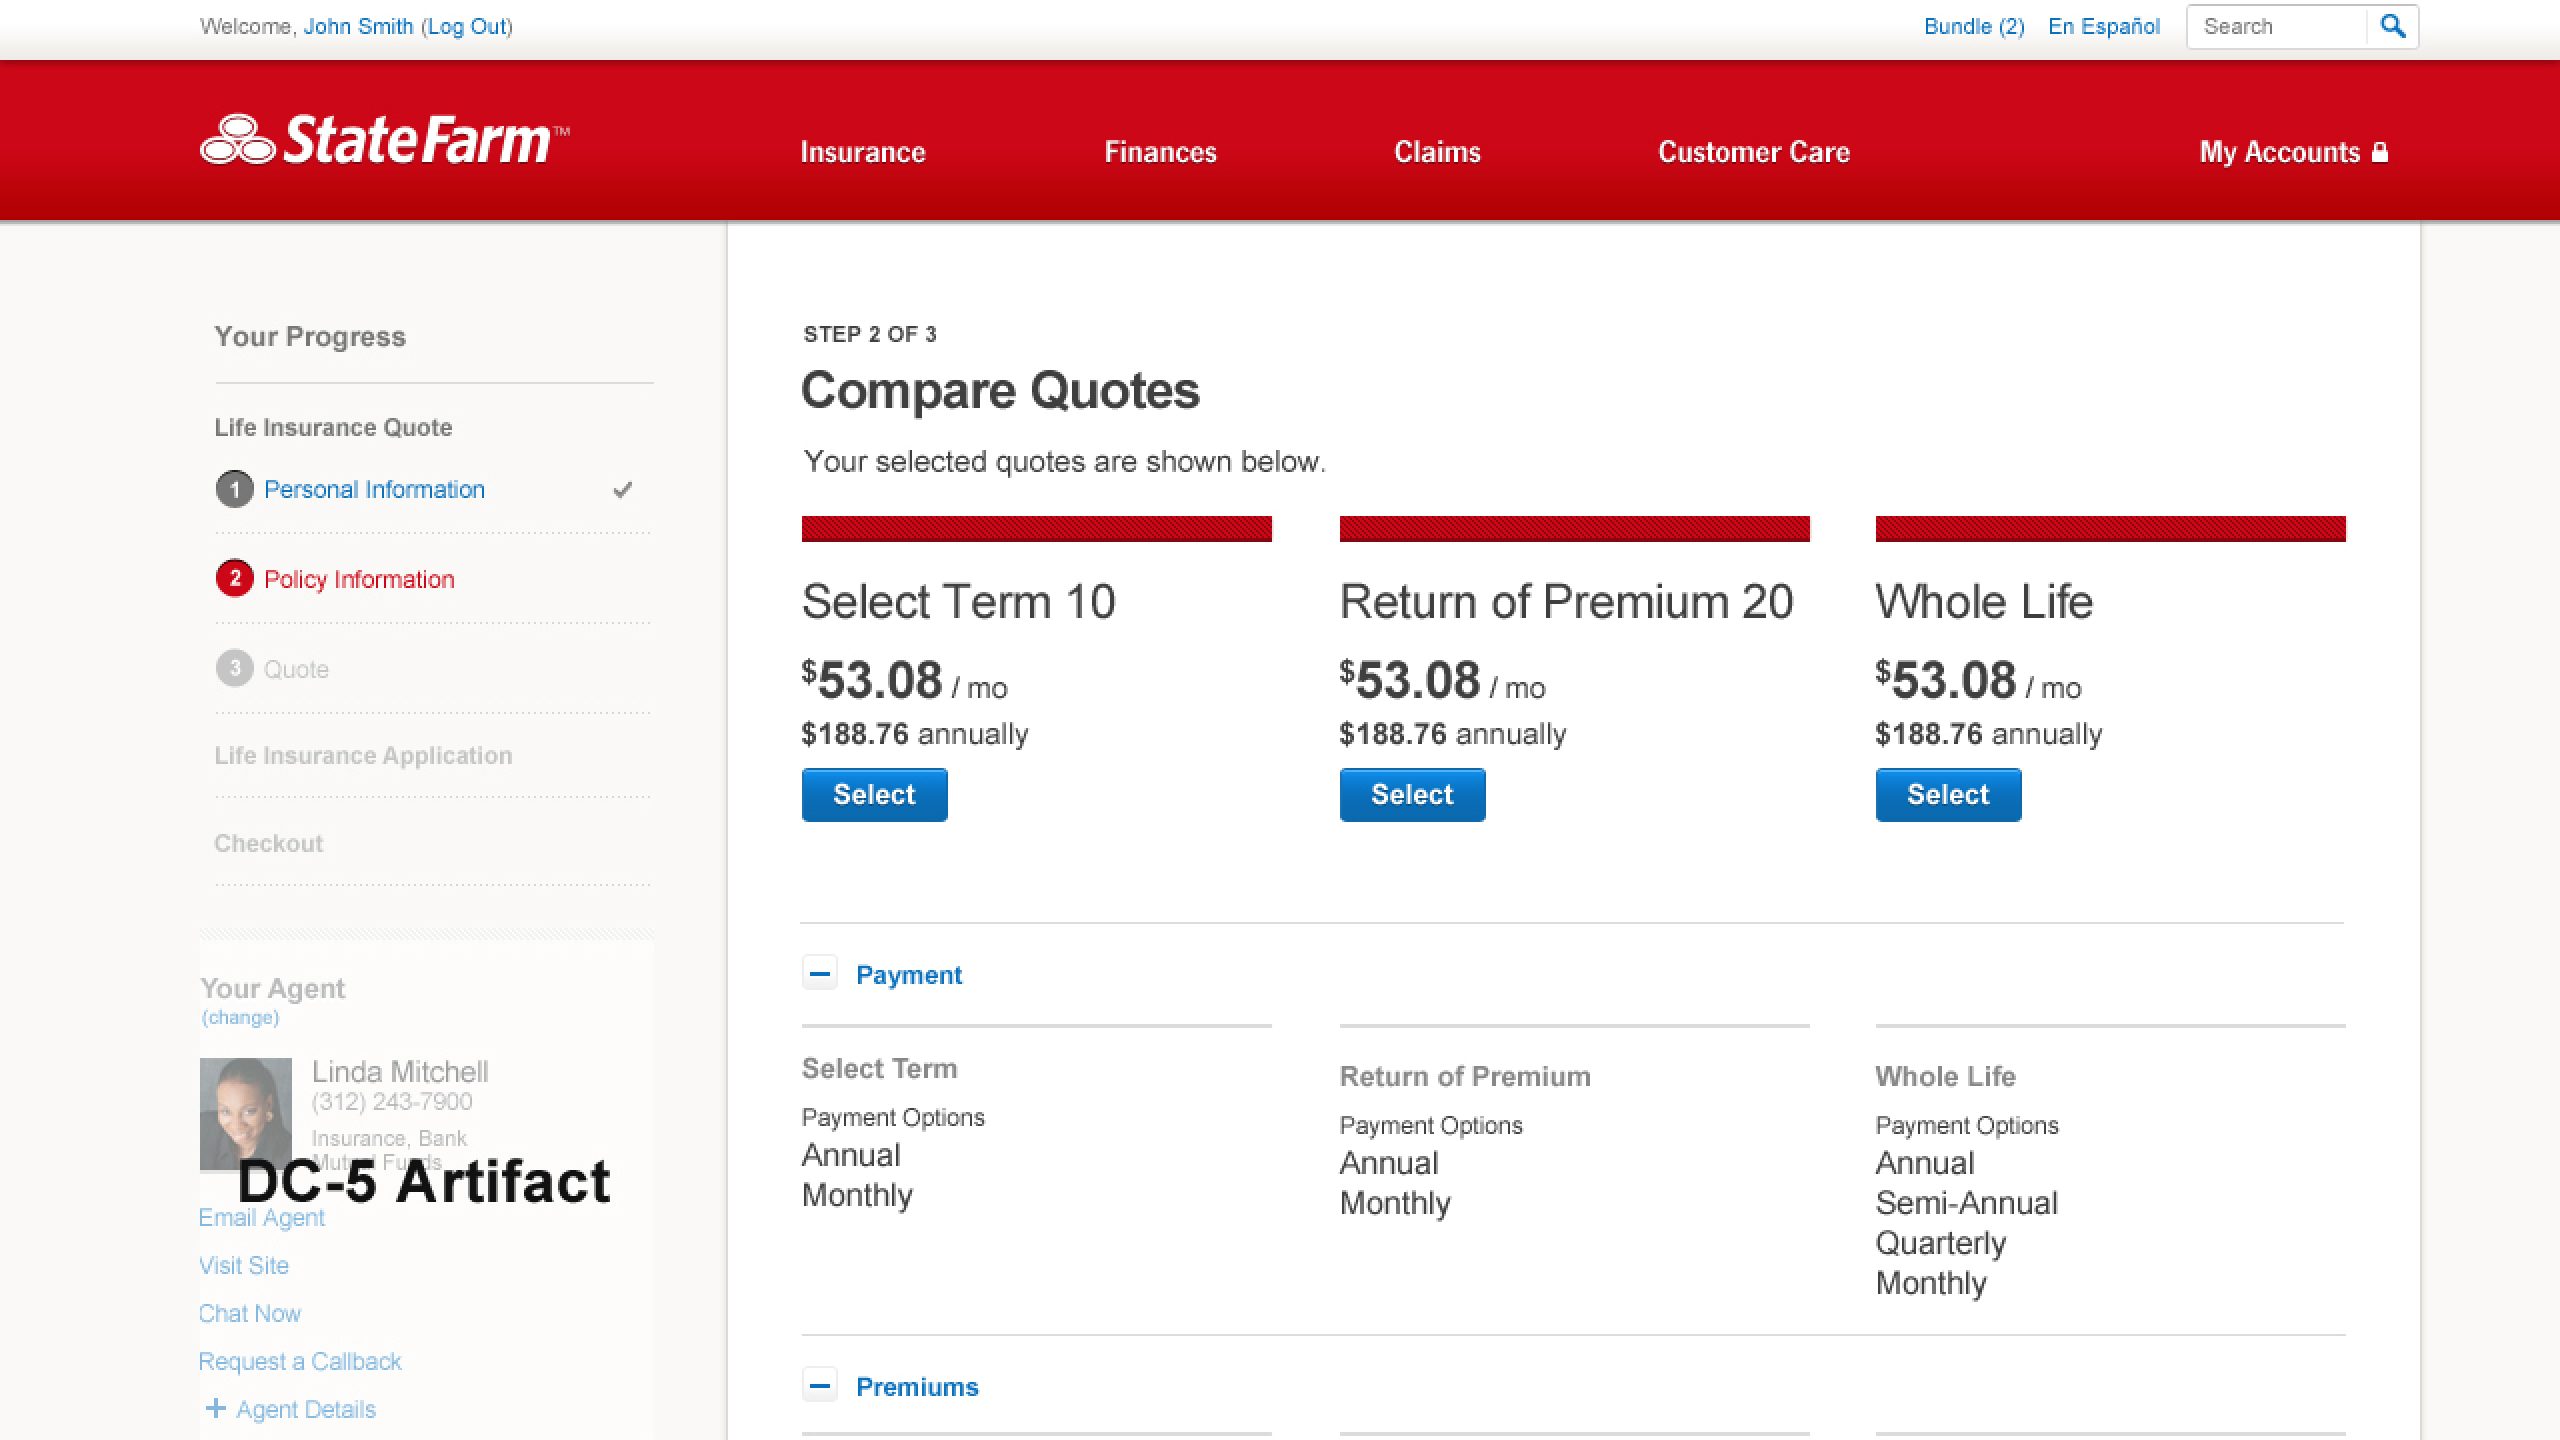Click the search magnifier icon
This screenshot has width=2560, height=1440.
tap(2392, 27)
